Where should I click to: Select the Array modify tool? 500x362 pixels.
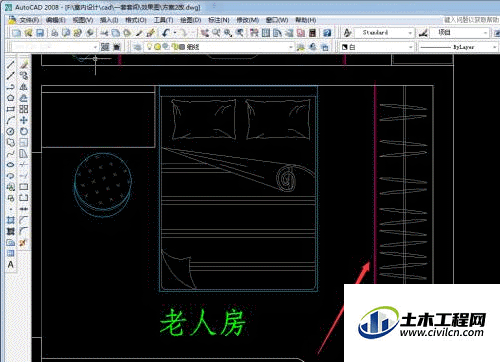[23, 109]
